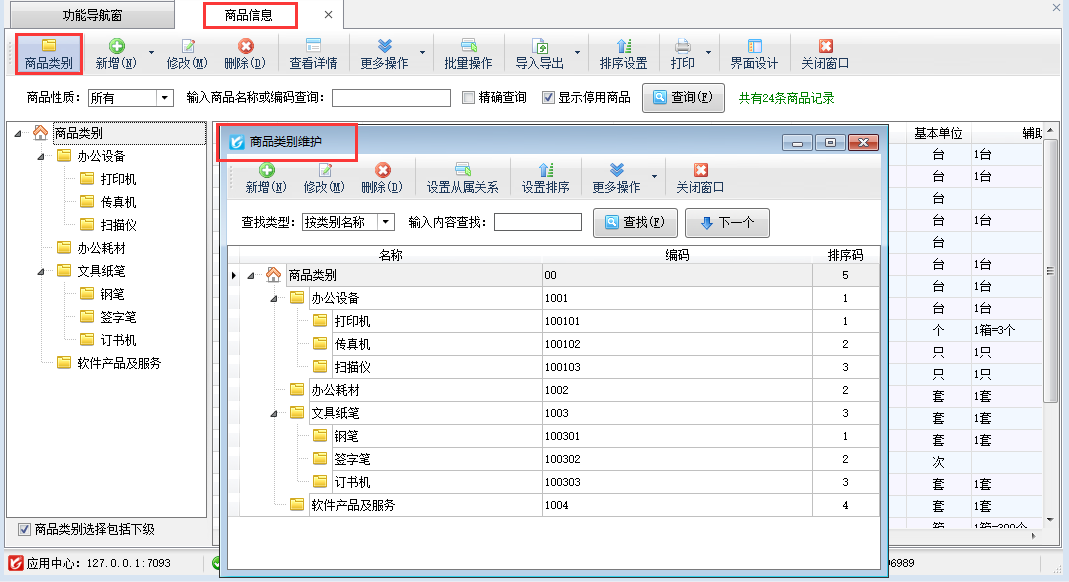The height and width of the screenshot is (582, 1069).
Task: Click 查看详情 in the main toolbar
Action: [313, 54]
